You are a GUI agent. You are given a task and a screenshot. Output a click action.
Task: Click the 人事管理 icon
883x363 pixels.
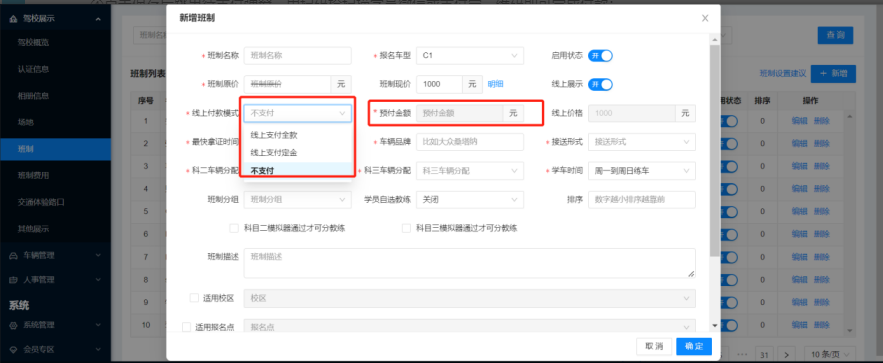pyautogui.click(x=14, y=279)
